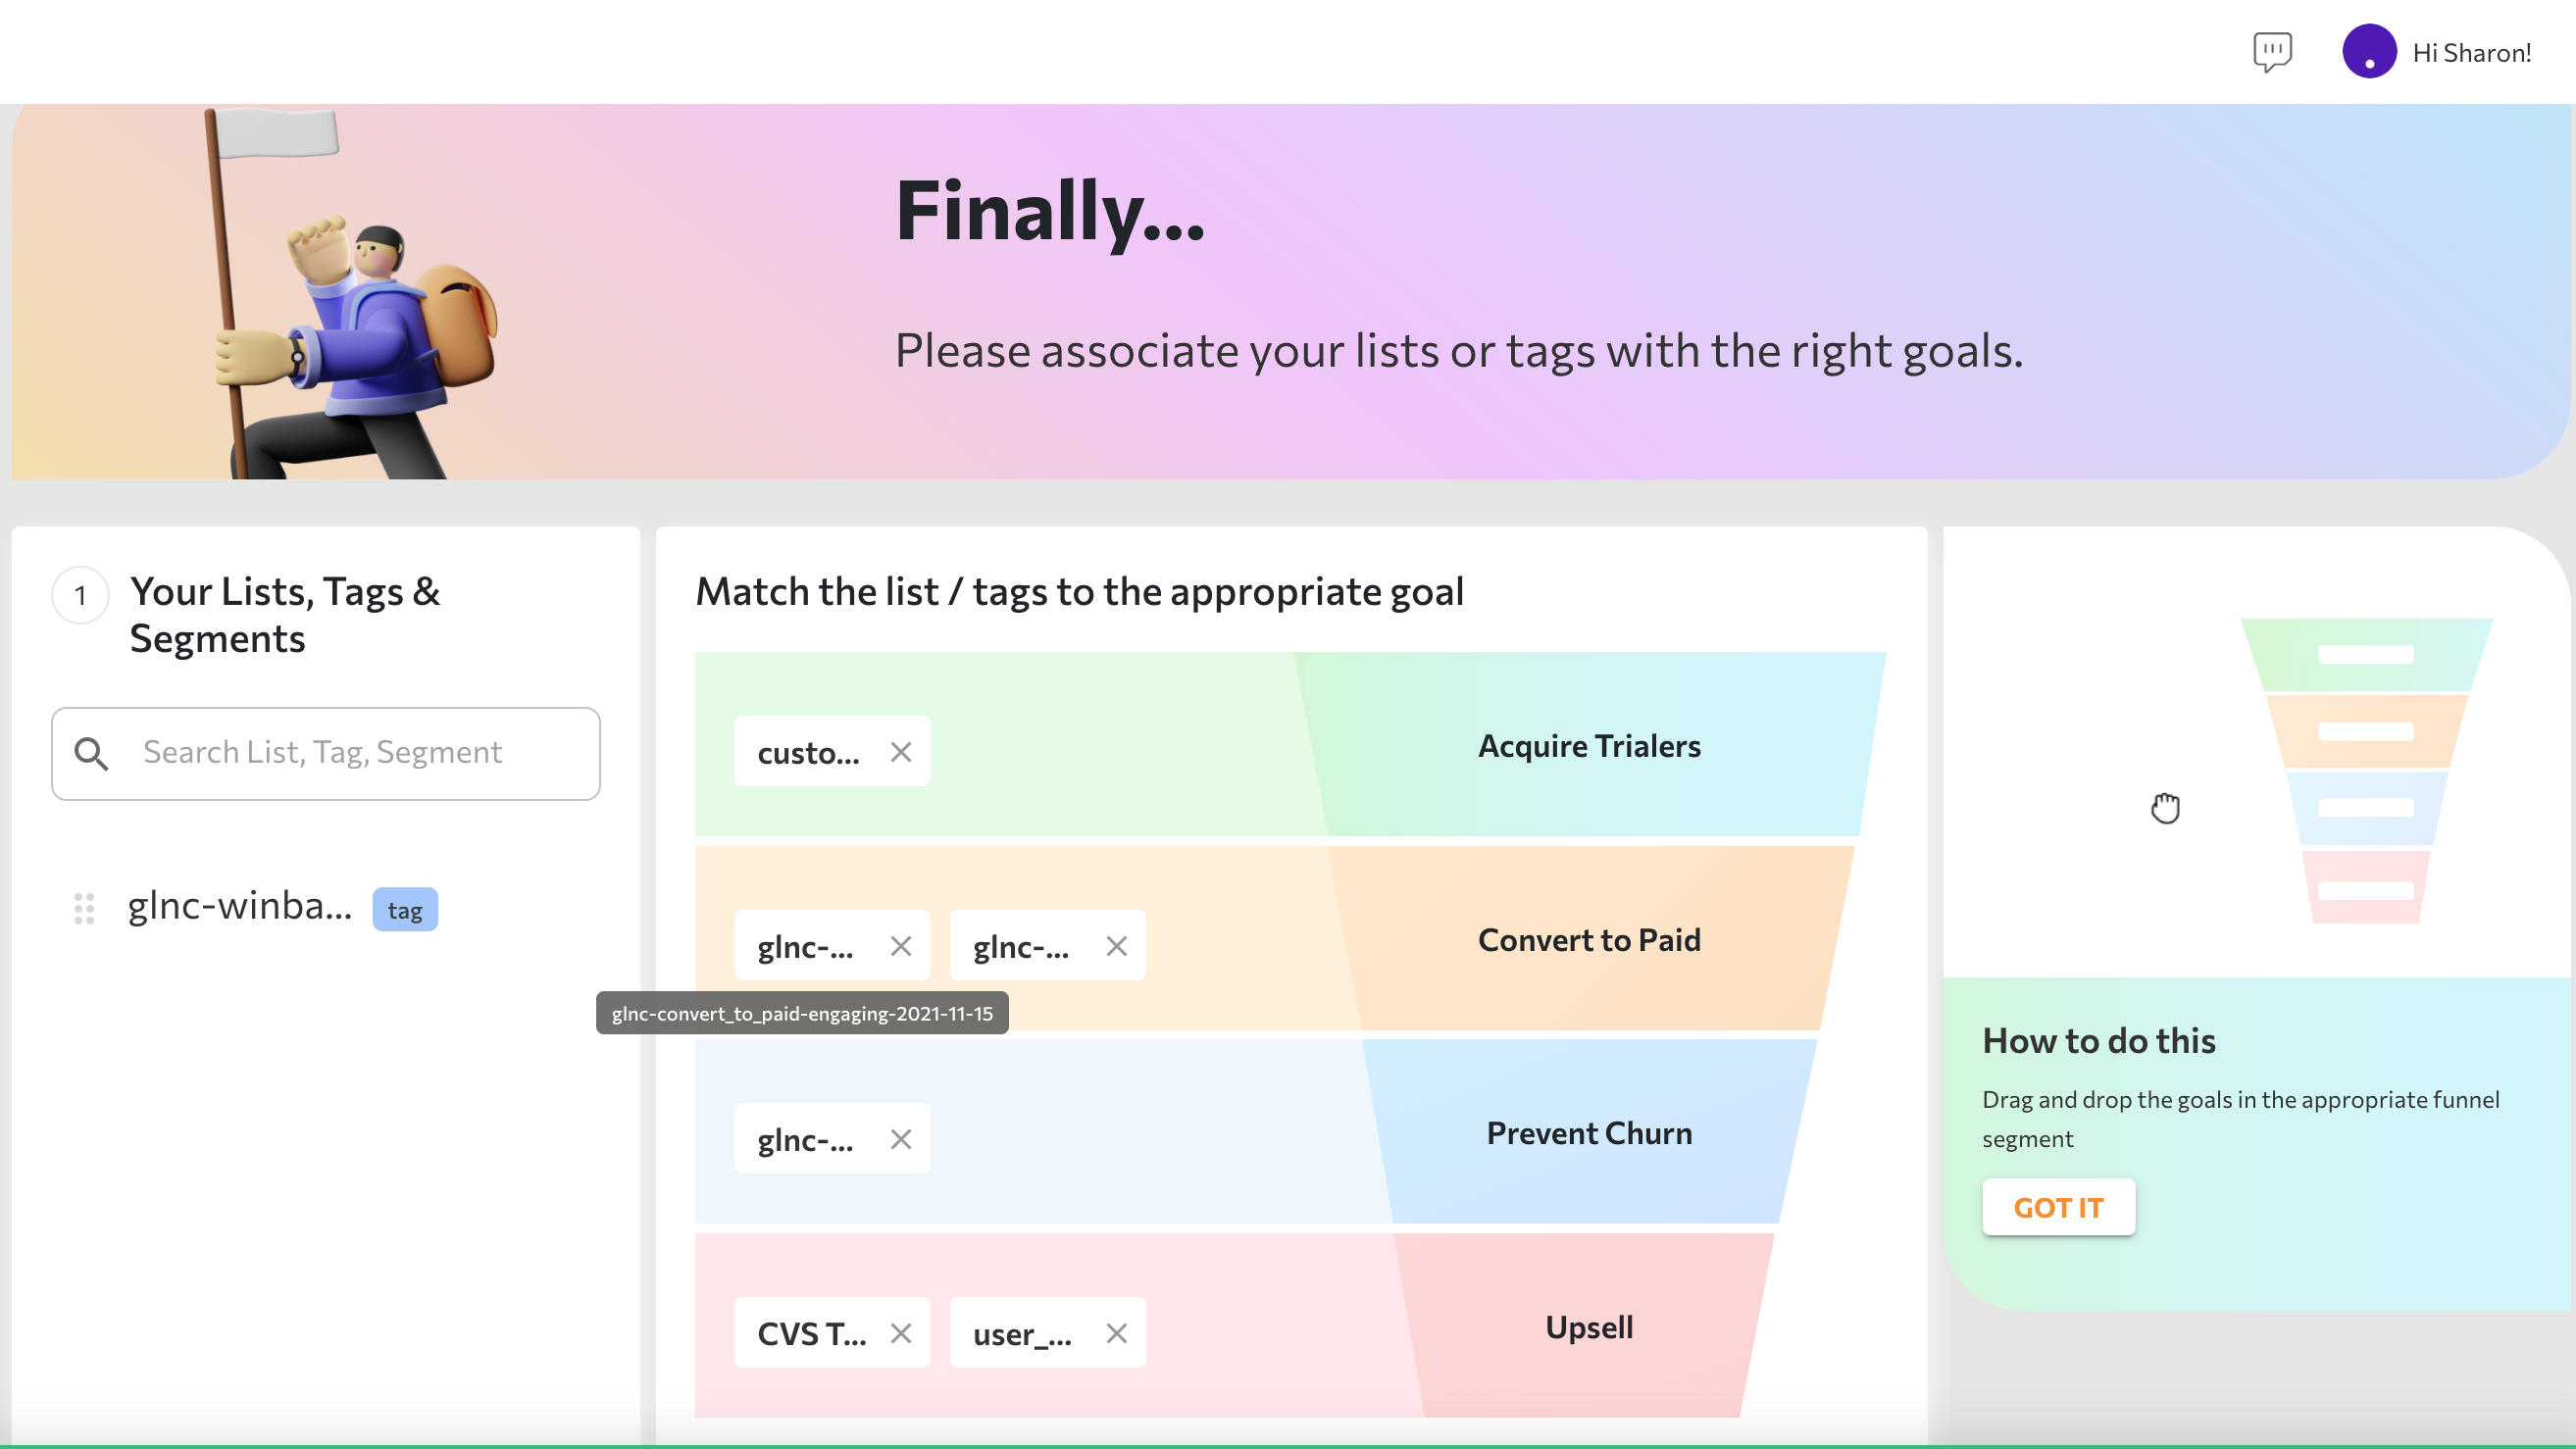Grab the drag handle beside glnc-winba...

84,908
